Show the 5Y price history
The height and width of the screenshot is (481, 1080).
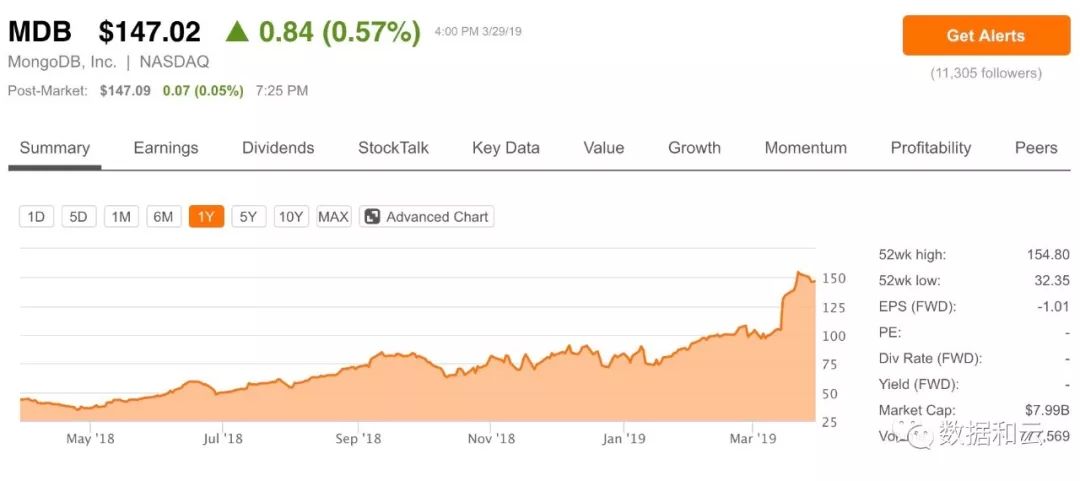249,217
